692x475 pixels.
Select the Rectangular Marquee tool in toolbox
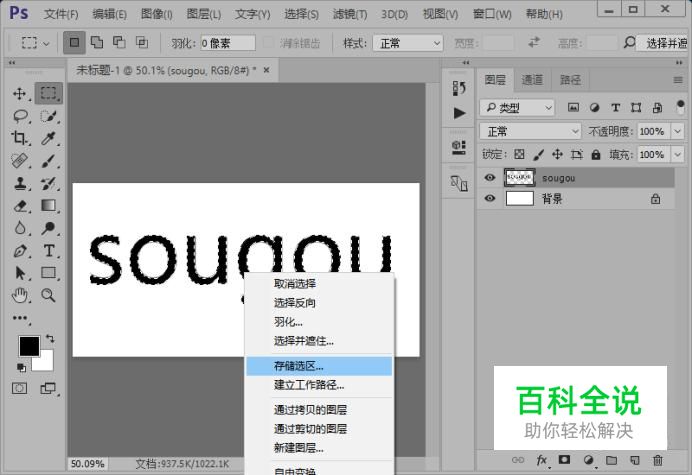[49, 93]
